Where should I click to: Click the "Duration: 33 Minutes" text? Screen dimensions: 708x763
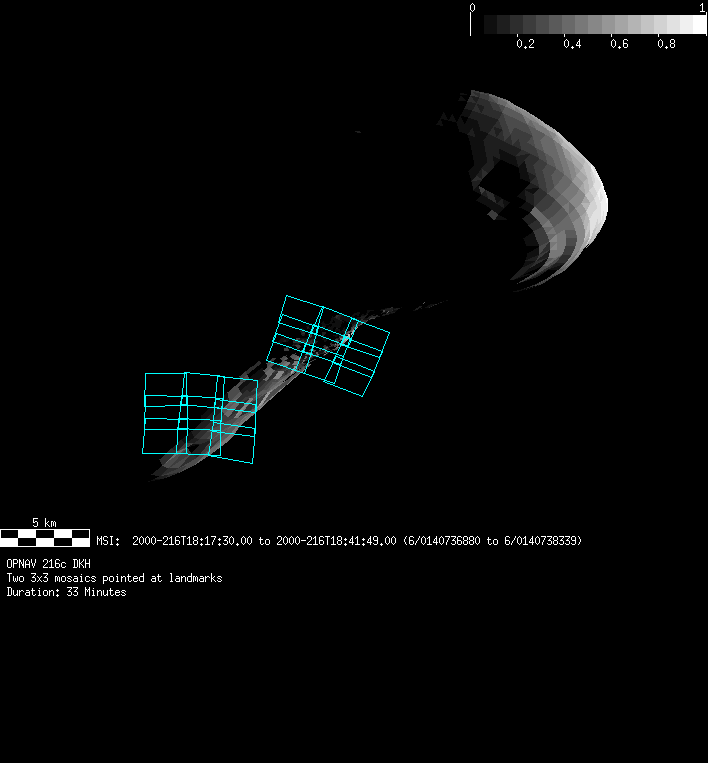(66, 593)
